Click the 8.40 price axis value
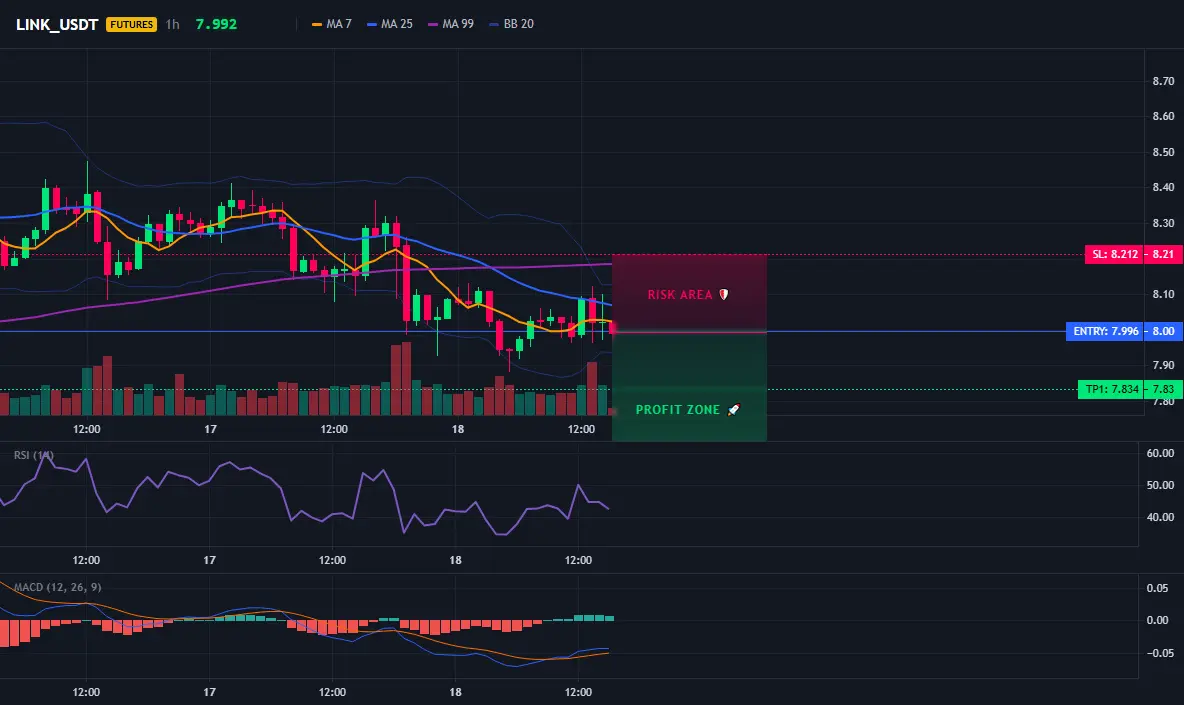The image size is (1184, 705). pyautogui.click(x=1163, y=187)
